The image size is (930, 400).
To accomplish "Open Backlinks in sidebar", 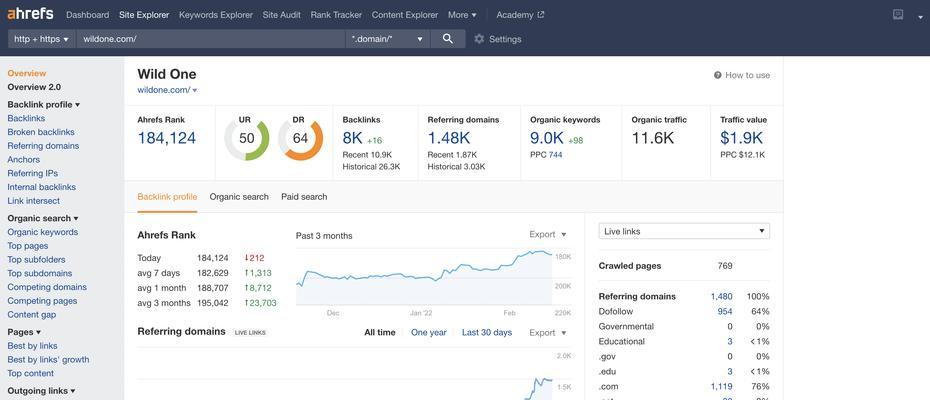I will click(26, 119).
